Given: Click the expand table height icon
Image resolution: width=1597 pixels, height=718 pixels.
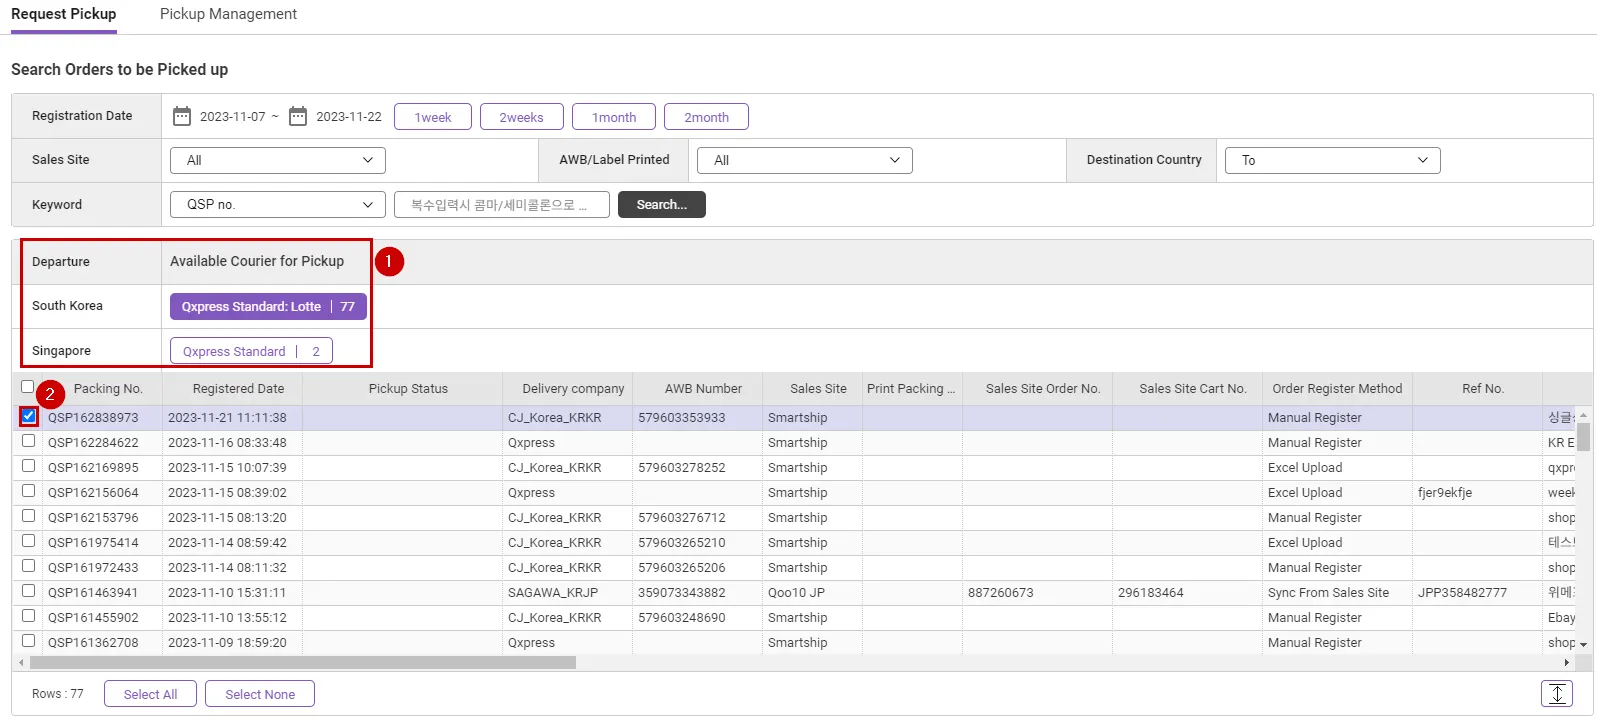Looking at the screenshot, I should click(1556, 693).
